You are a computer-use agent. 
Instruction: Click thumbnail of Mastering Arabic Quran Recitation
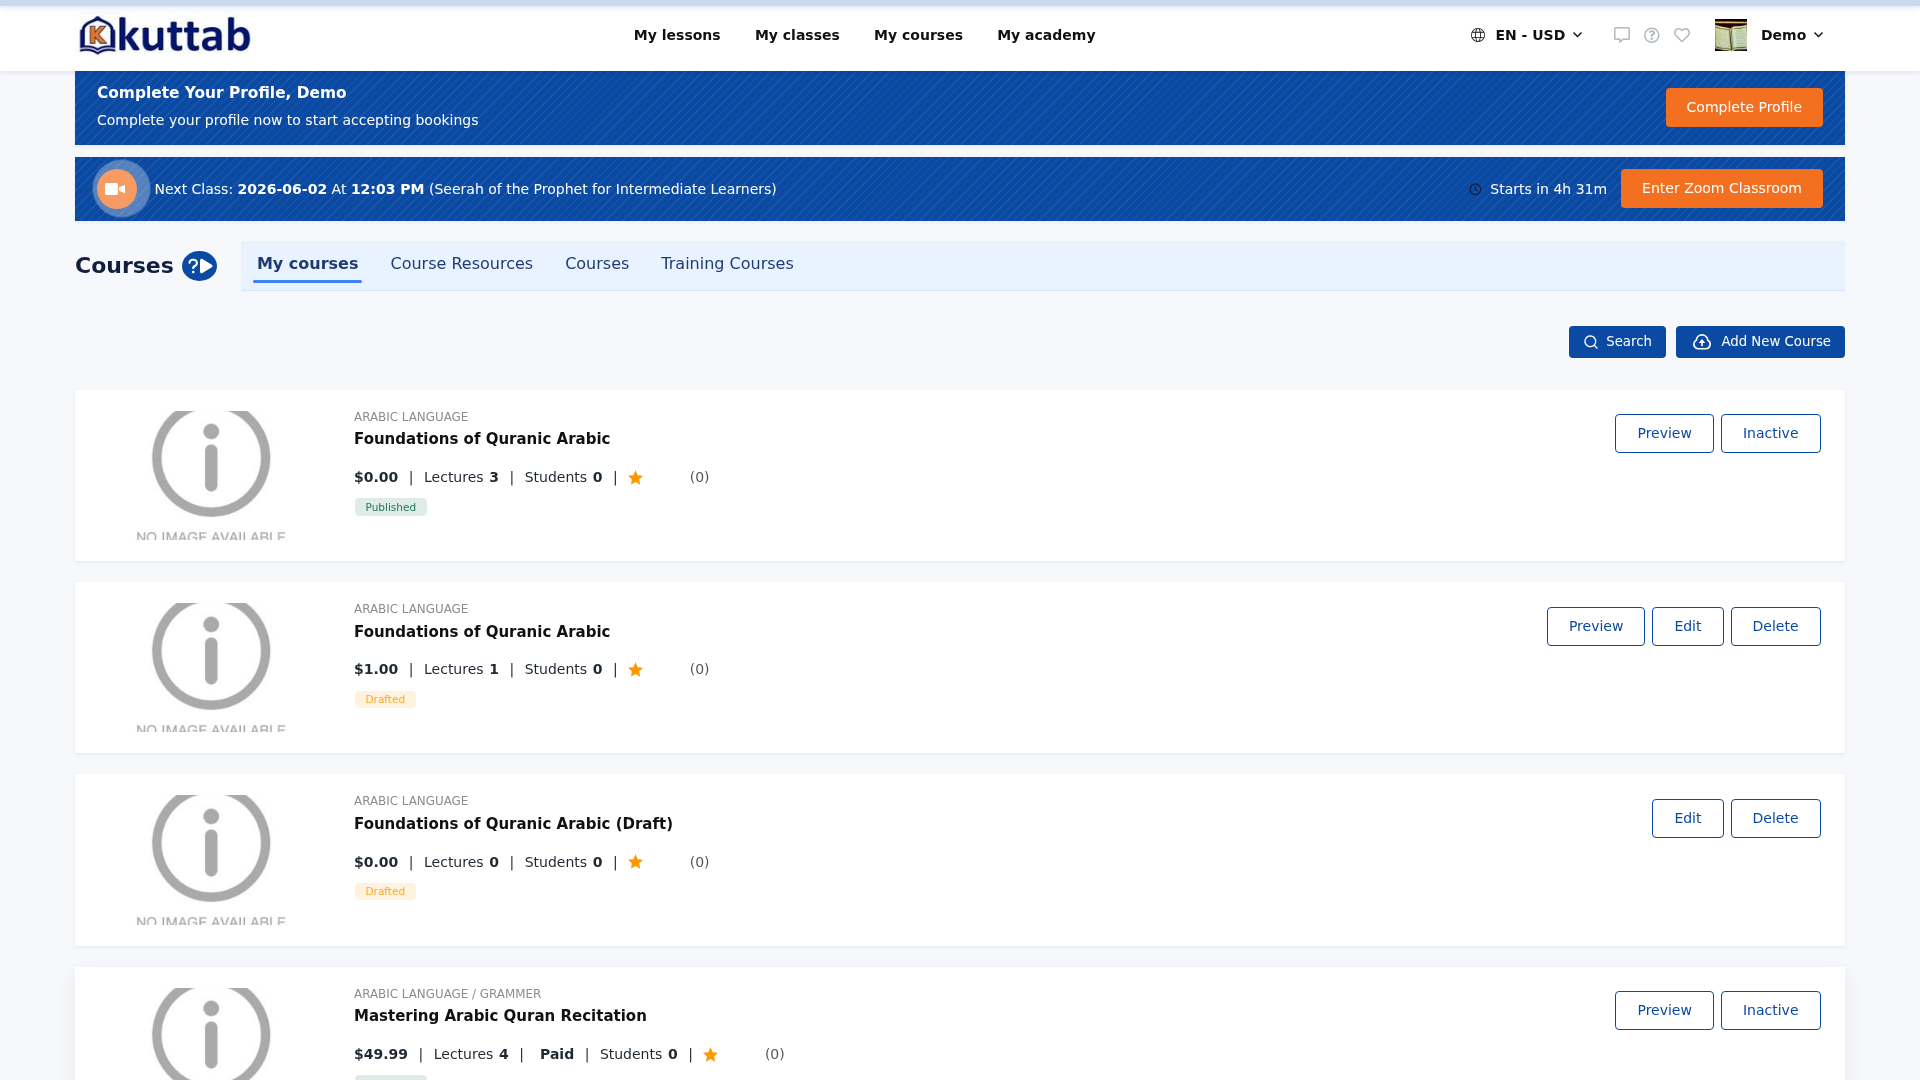click(211, 1034)
